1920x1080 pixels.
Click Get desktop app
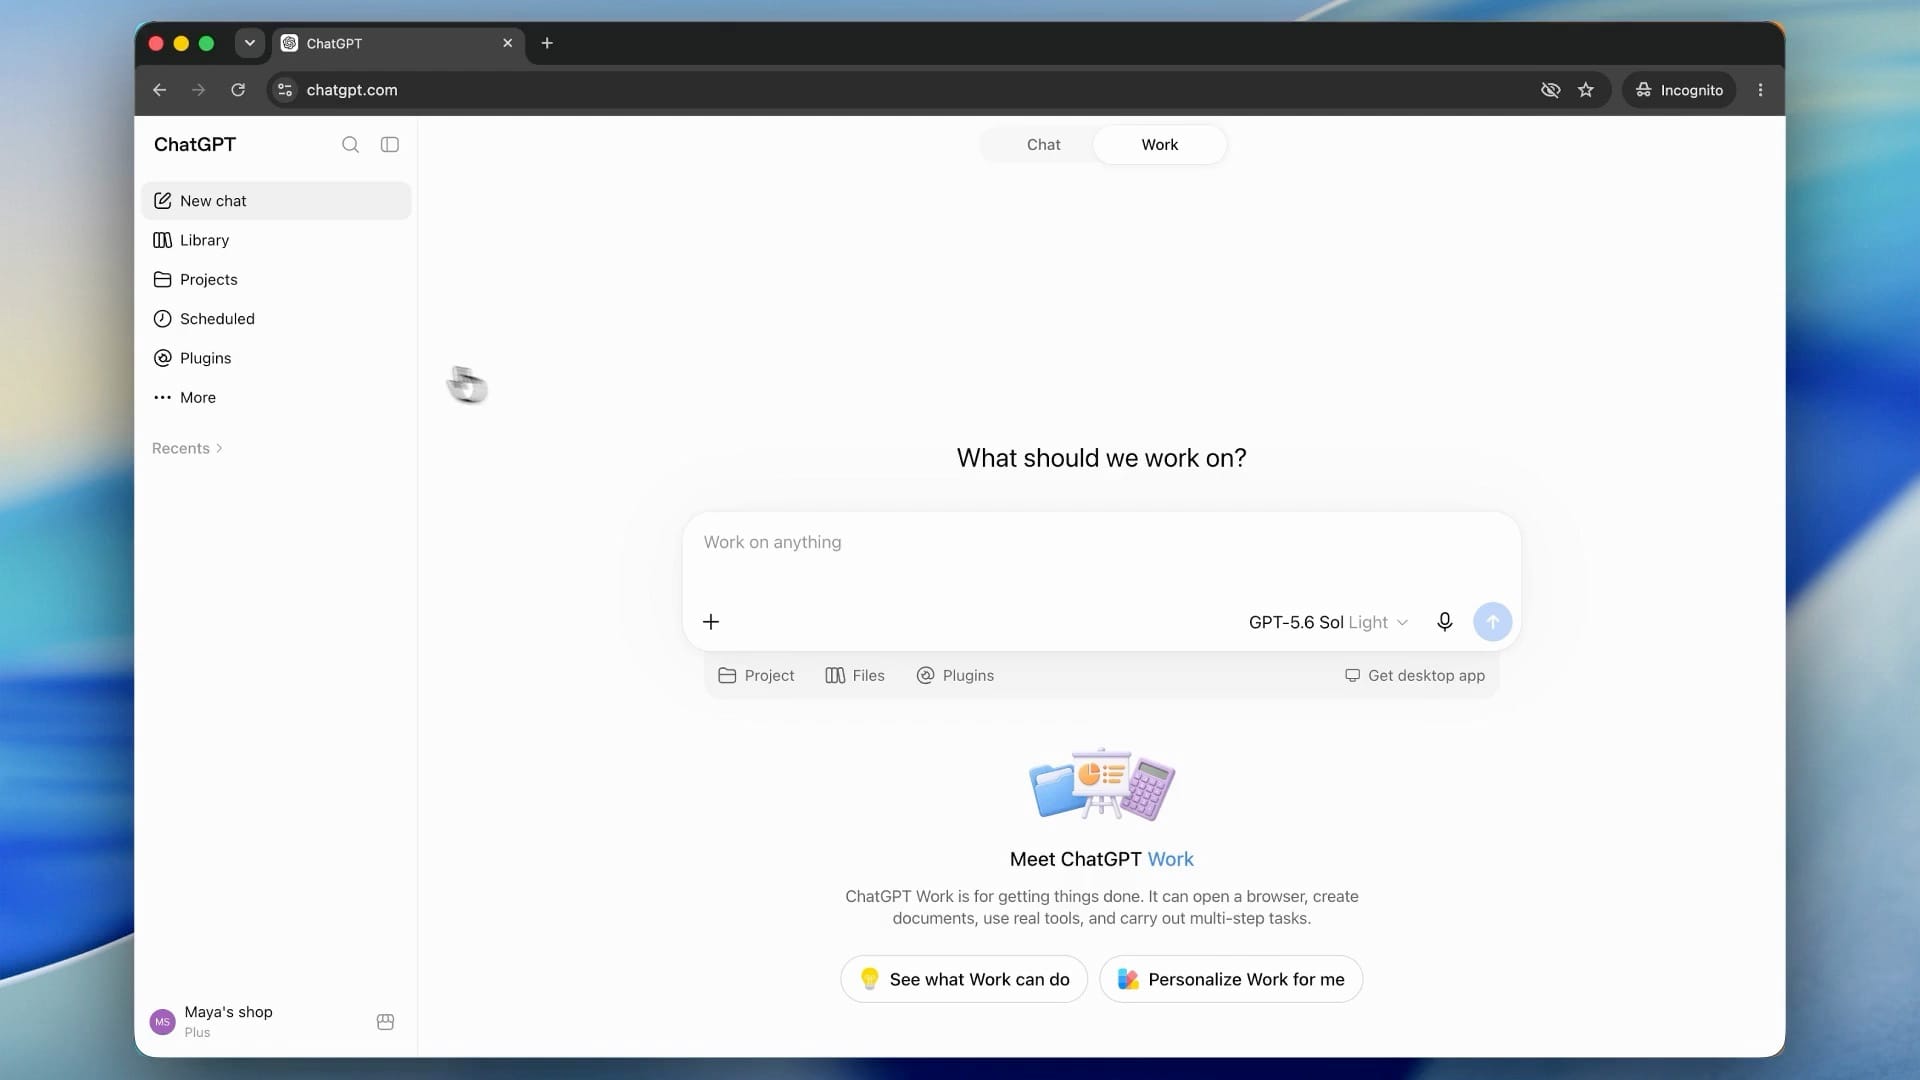1415,676
